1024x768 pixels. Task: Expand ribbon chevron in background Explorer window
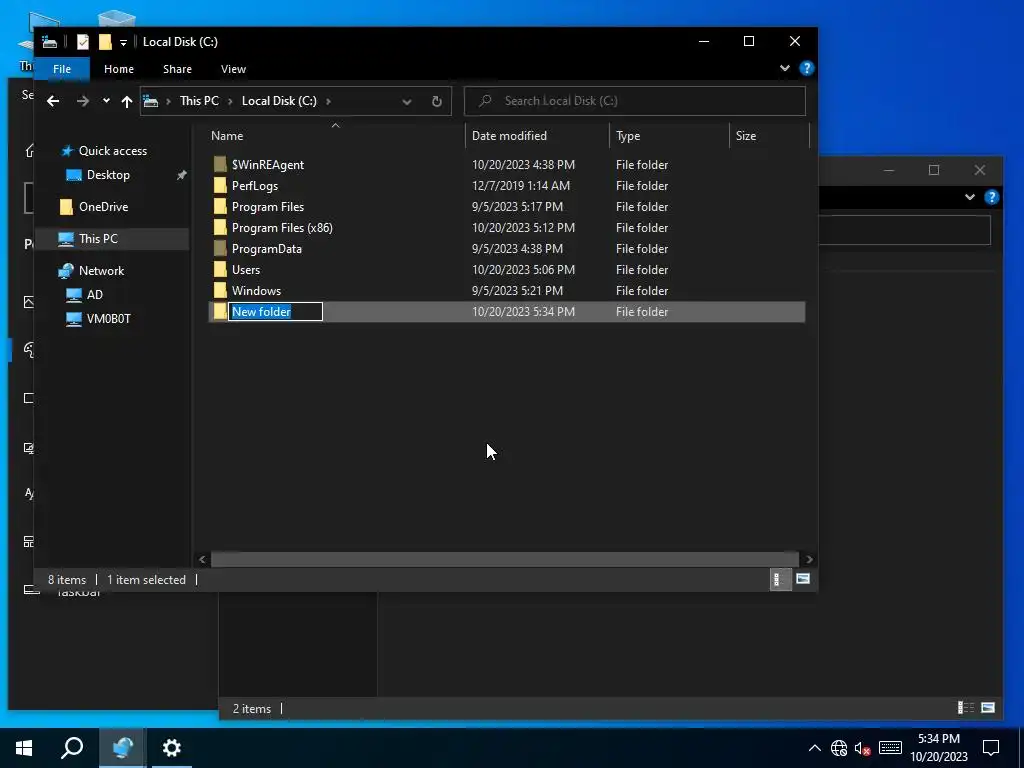click(970, 197)
